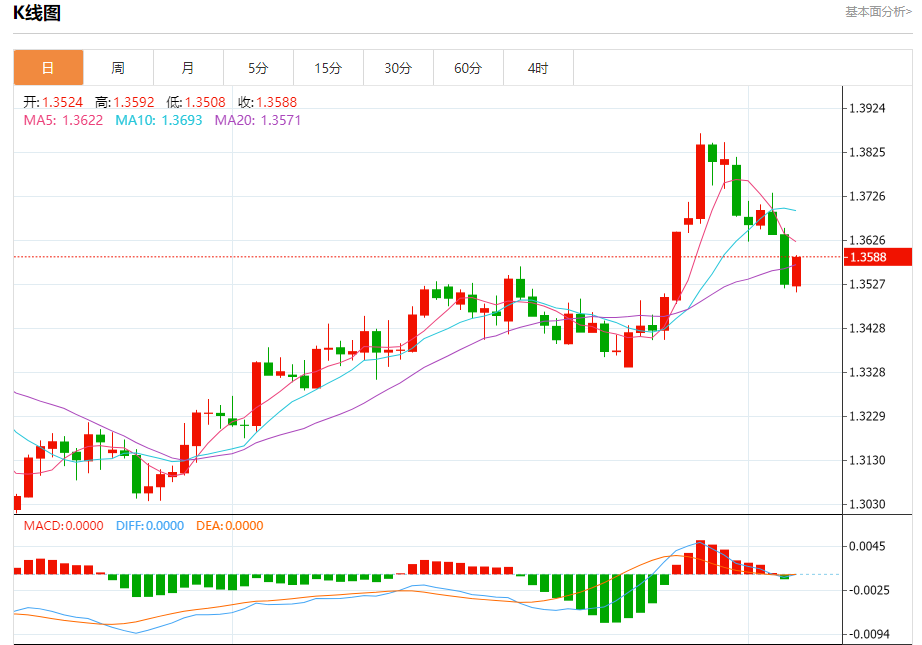This screenshot has height=645, width=922.
Task: Click the rightmost red candlestick on chart
Action: (797, 271)
